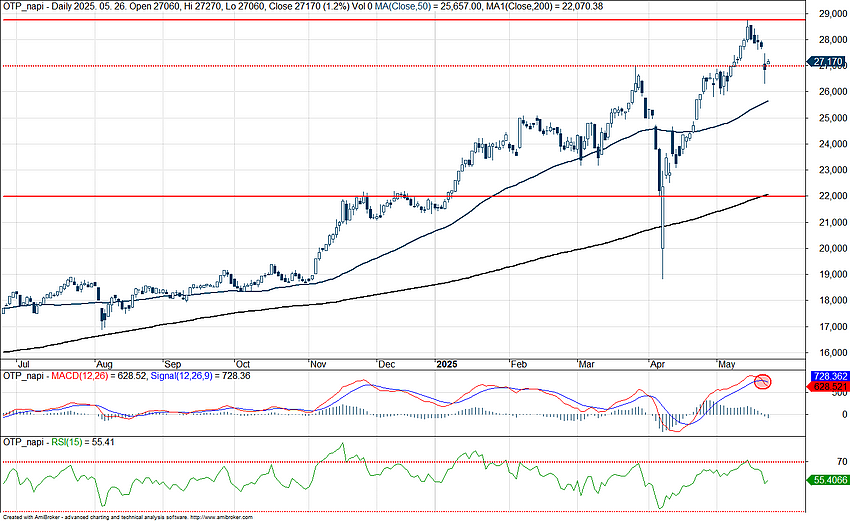
Task: Click the 0 level label in MACD pane
Action: [x=845, y=414]
